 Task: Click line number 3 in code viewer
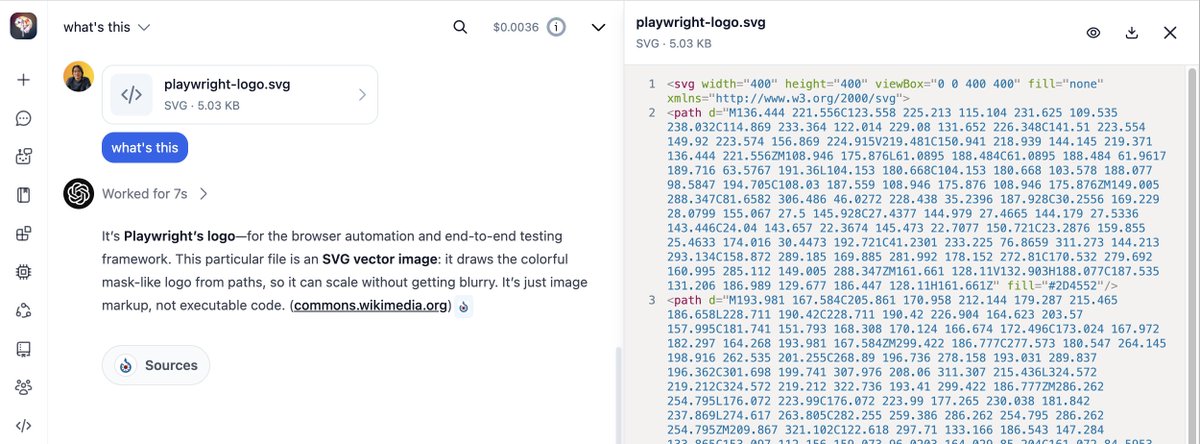(651, 300)
